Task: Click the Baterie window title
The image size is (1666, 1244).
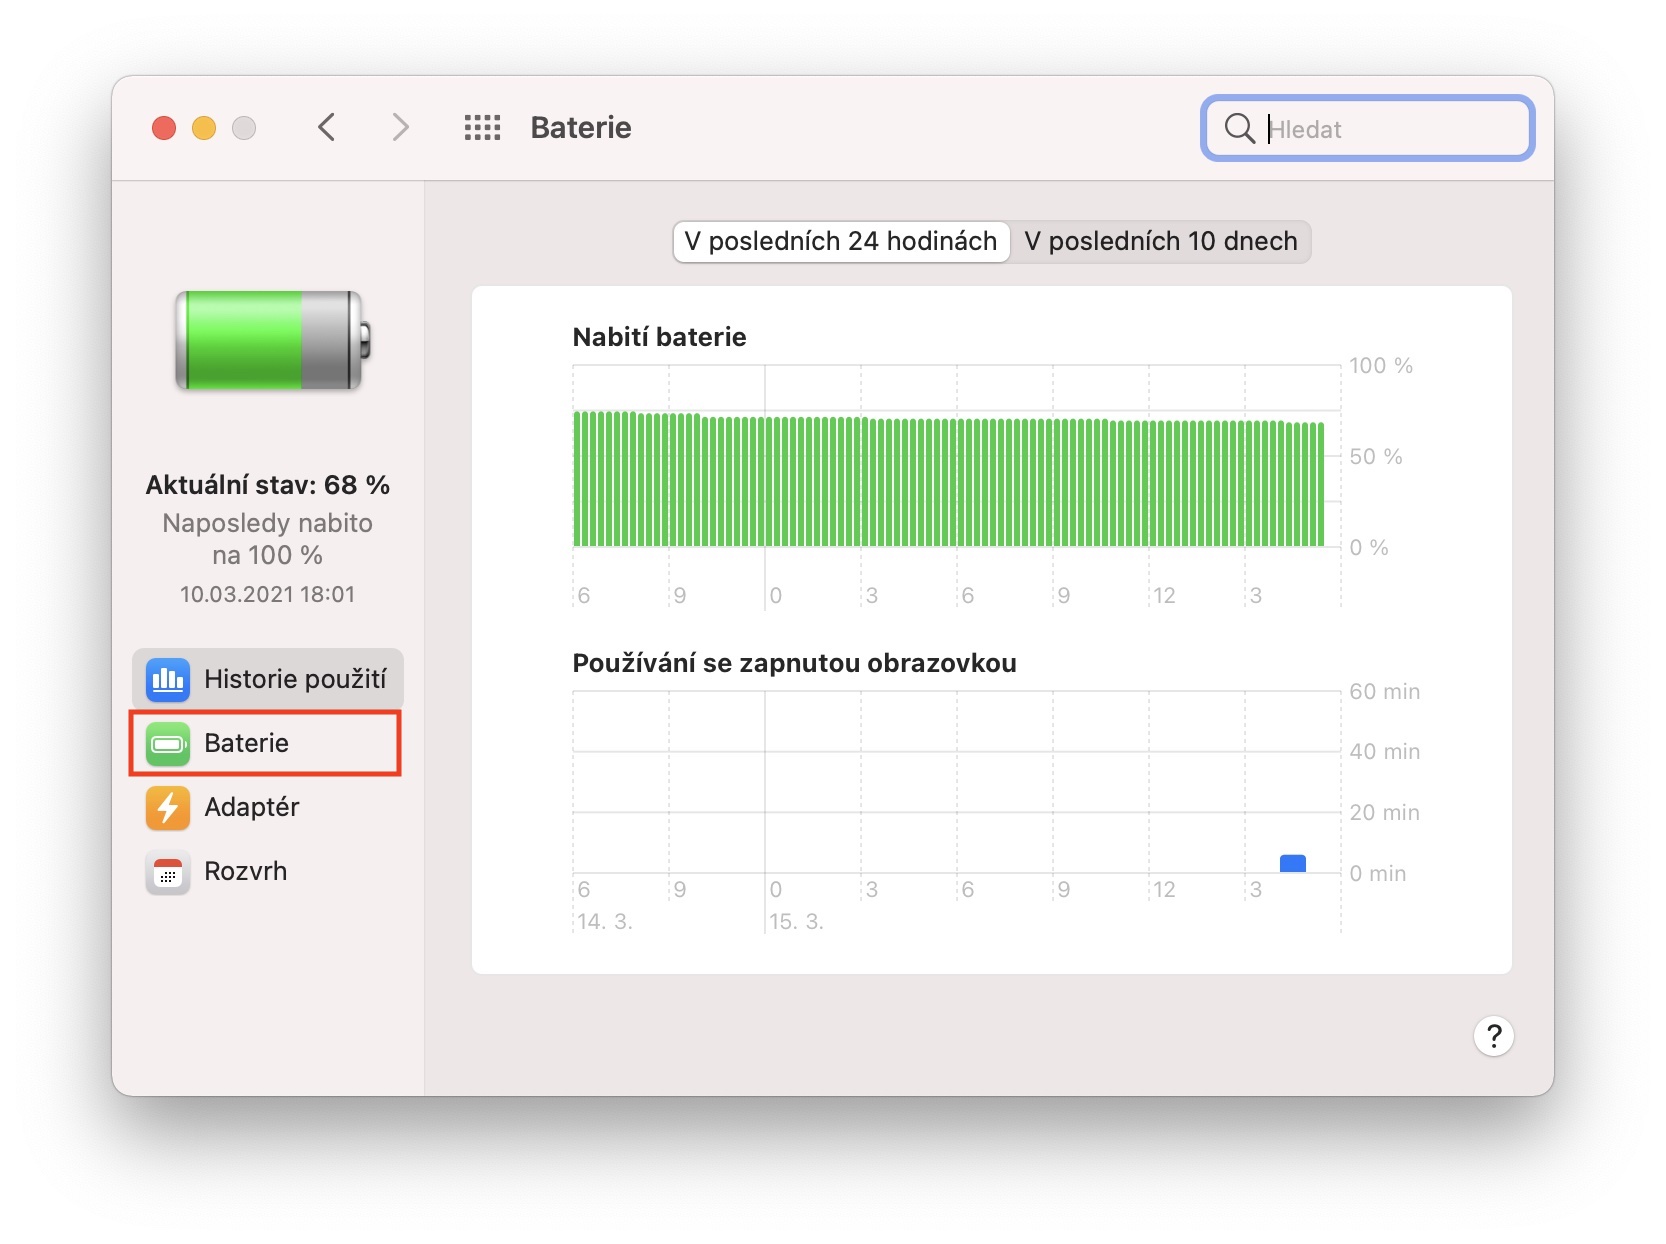Action: point(581,127)
